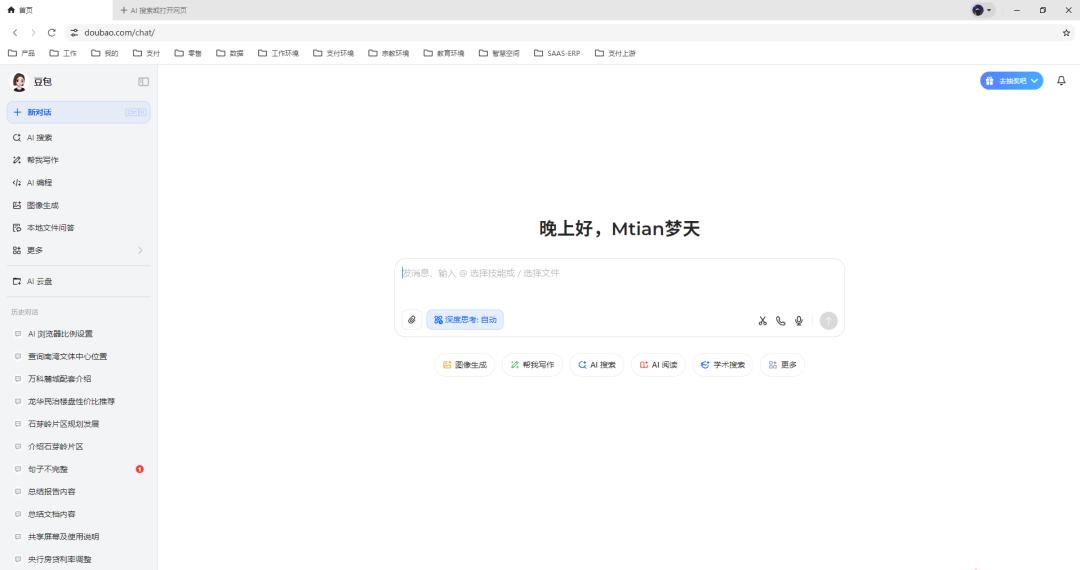The height and width of the screenshot is (570, 1080).
Task: Click the send message arrow button
Action: tap(828, 321)
